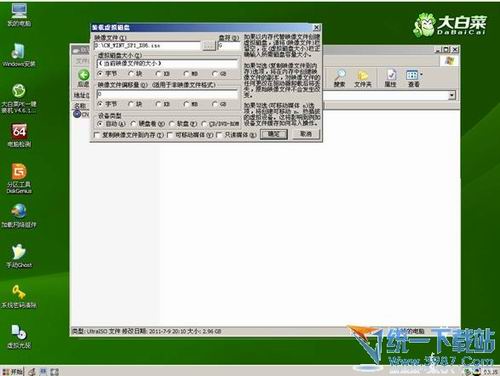This screenshot has width=500, height=376.
Task: Select GB radio under 映像文件偏移量
Action: (x=215, y=104)
